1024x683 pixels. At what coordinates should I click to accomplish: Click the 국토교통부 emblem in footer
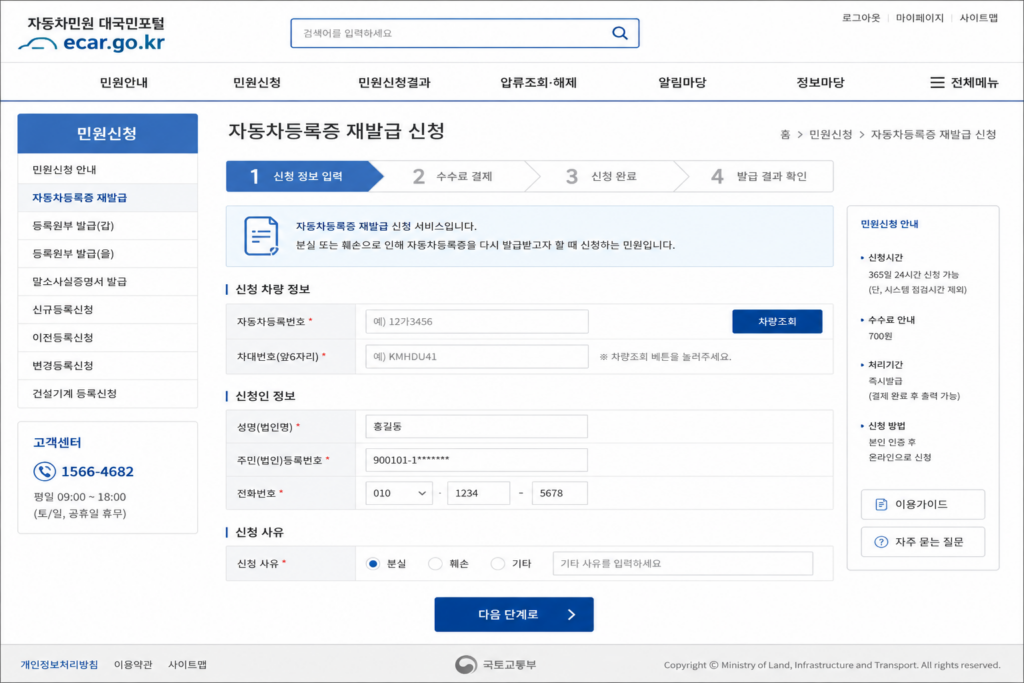[x=466, y=665]
